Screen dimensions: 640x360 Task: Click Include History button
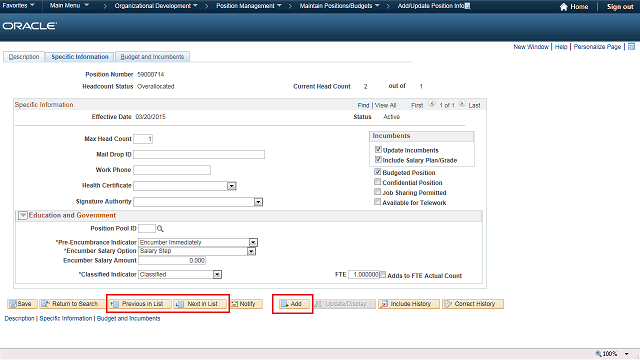[409, 304]
